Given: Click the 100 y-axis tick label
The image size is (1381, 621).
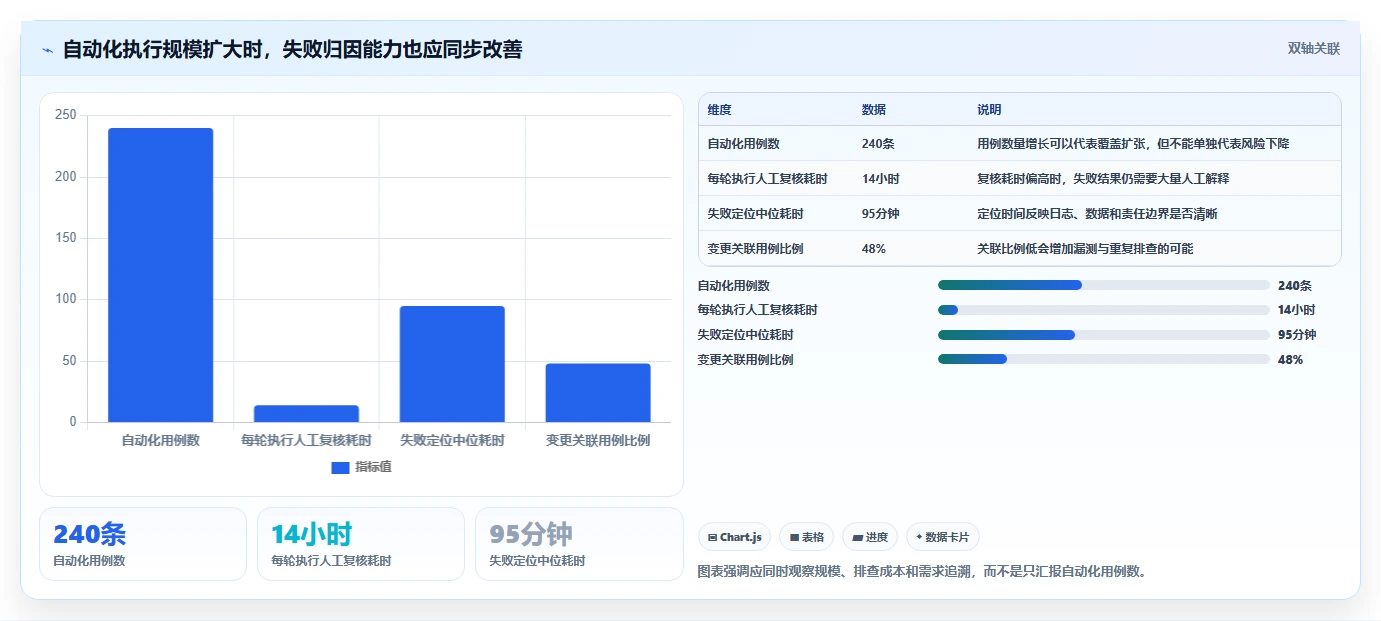Looking at the screenshot, I should point(66,299).
